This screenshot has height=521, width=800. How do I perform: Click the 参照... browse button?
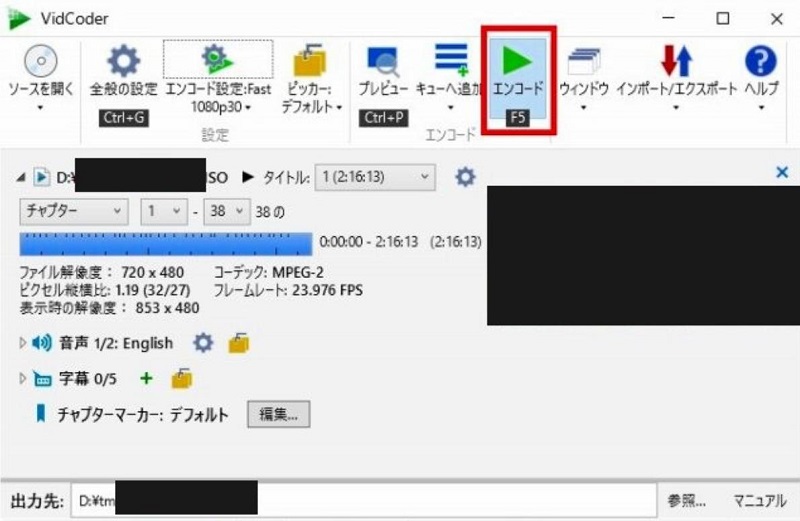[x=686, y=501]
